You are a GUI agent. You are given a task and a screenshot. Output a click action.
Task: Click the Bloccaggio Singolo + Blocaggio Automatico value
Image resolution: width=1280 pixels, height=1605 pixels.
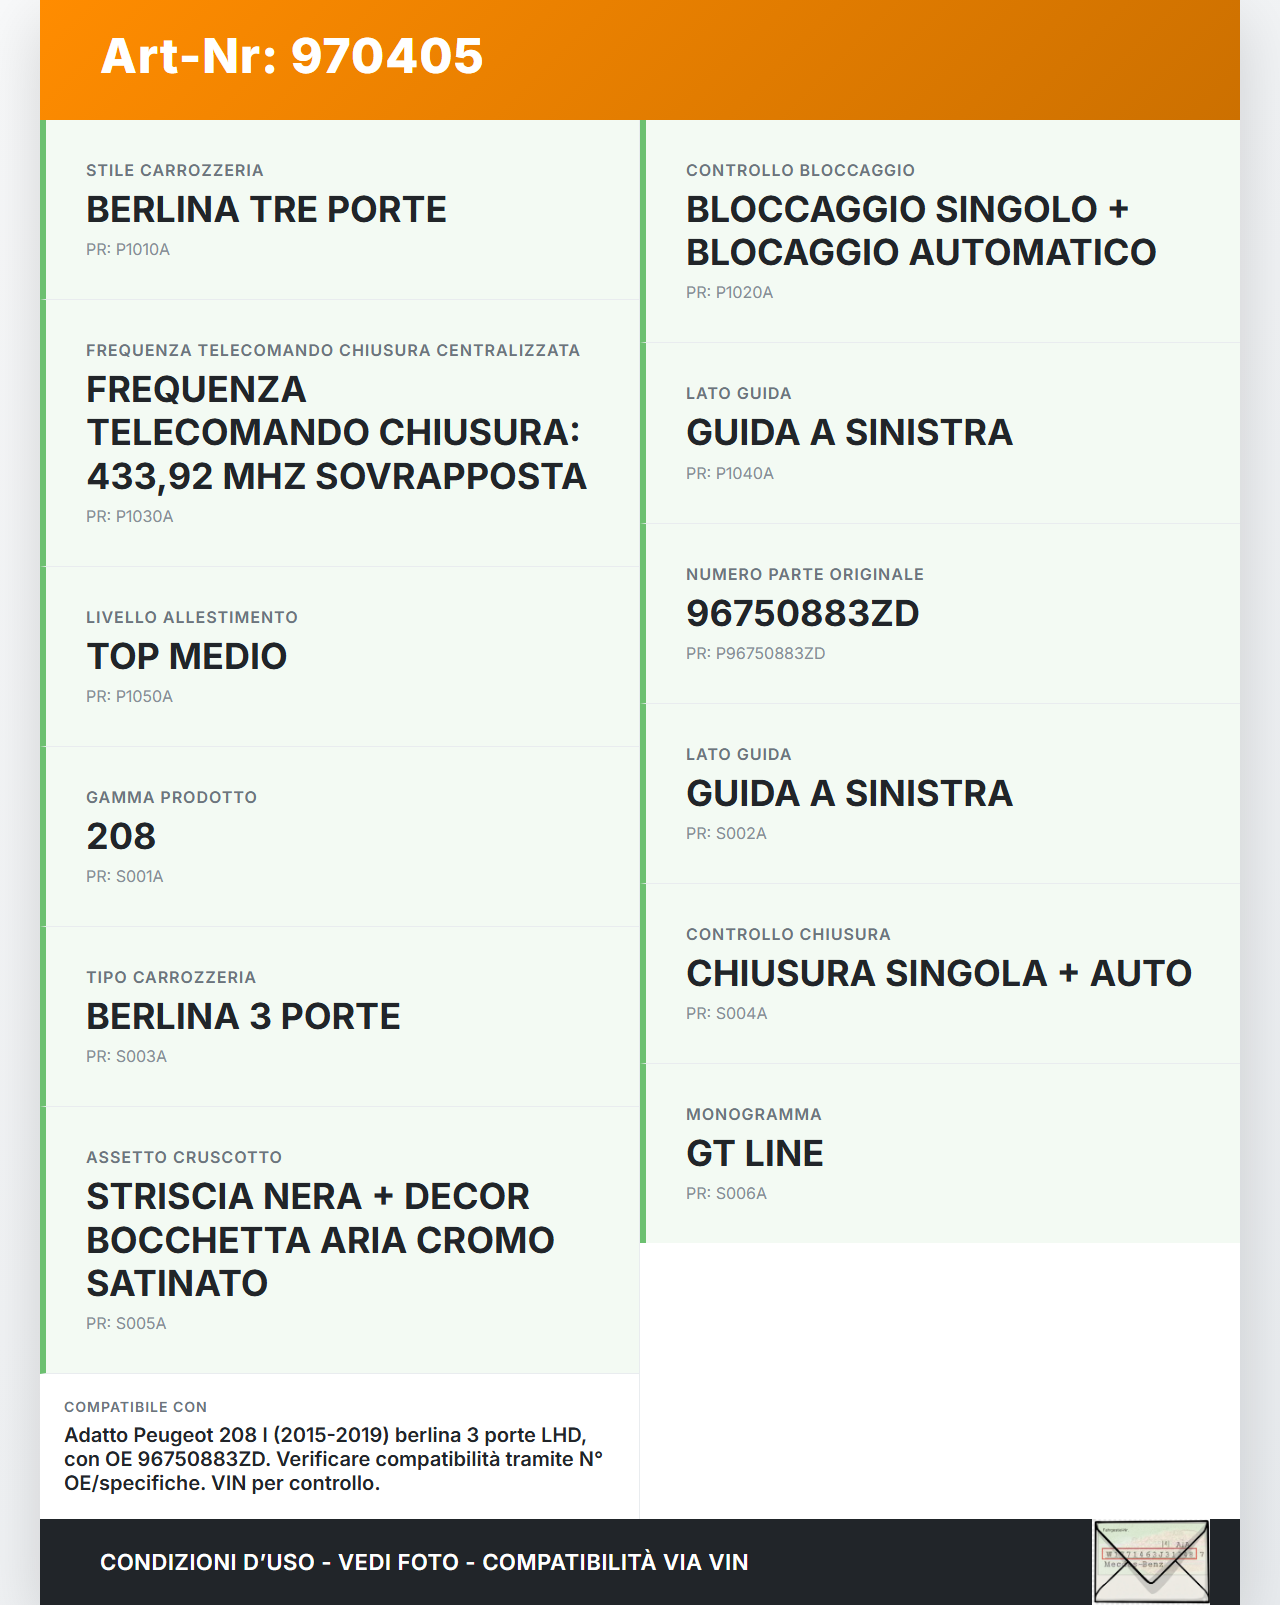coord(920,231)
